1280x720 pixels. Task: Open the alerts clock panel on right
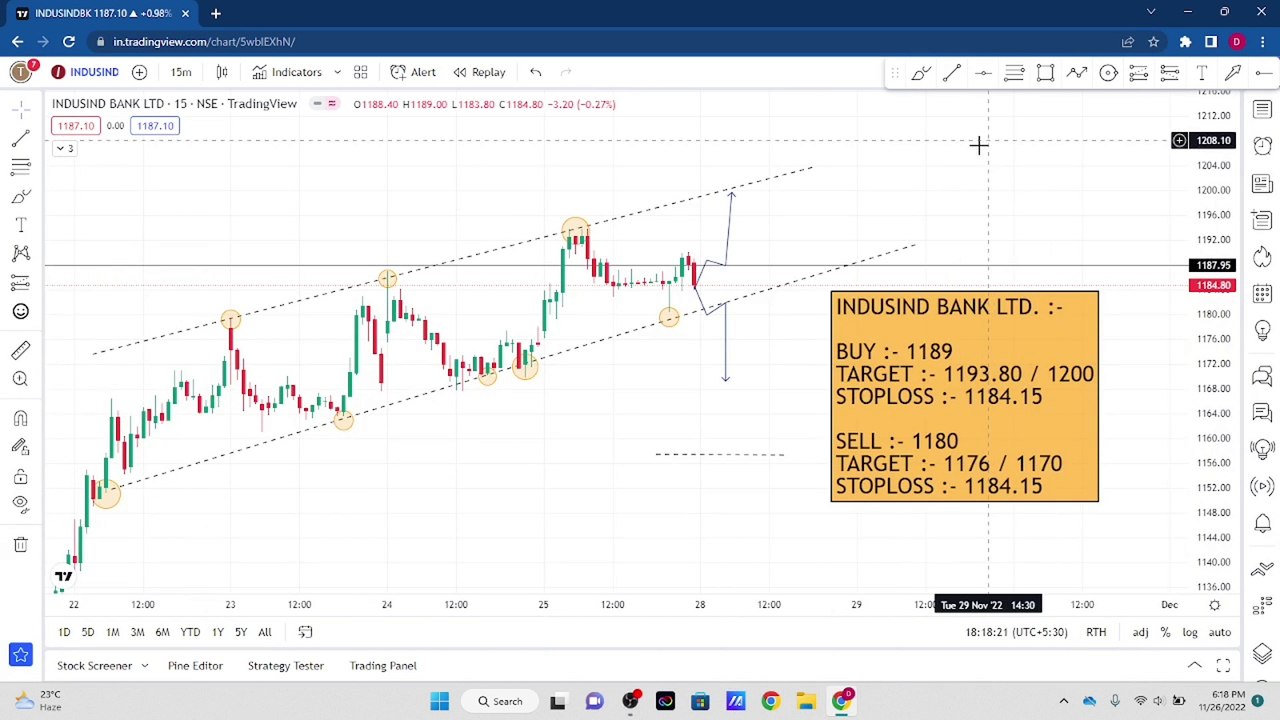click(1262, 146)
